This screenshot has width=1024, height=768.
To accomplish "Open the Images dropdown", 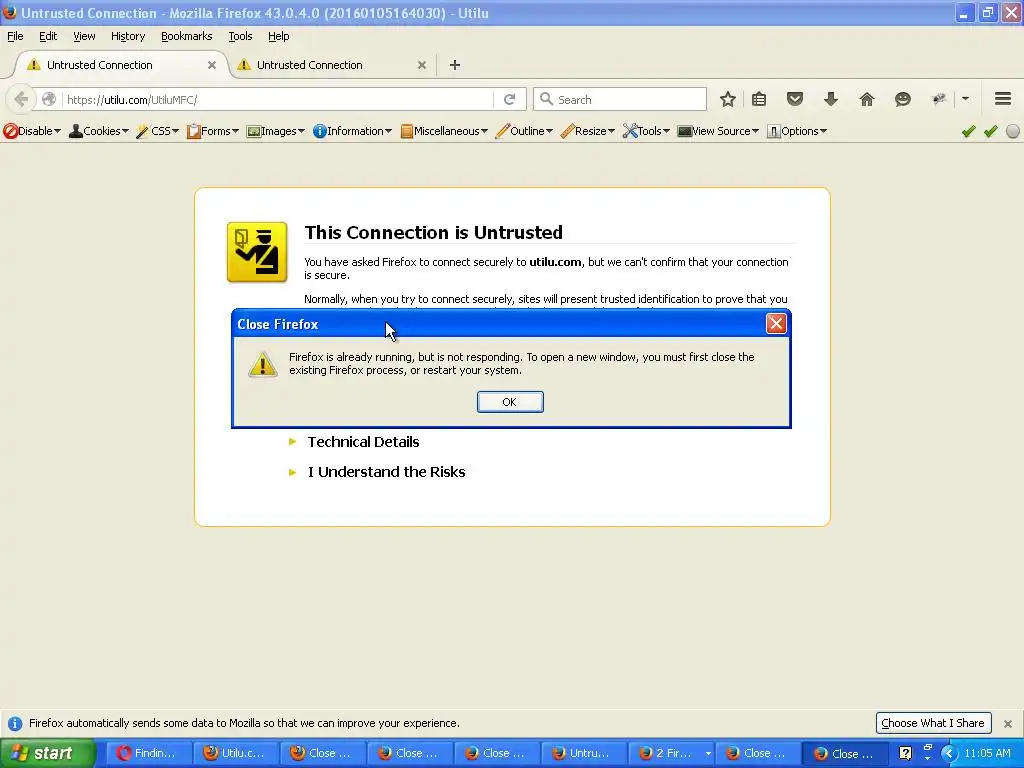I will tap(276, 131).
